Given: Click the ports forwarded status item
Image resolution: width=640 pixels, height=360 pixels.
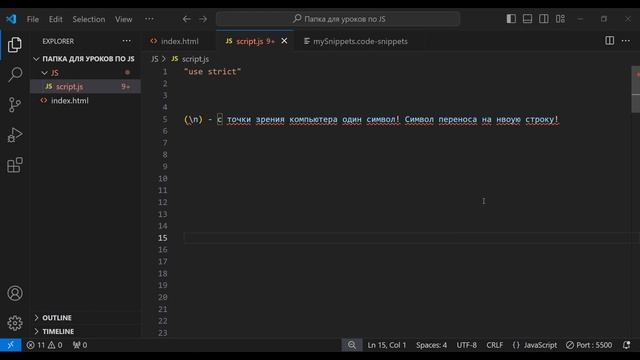Looking at the screenshot, I should click(80, 345).
